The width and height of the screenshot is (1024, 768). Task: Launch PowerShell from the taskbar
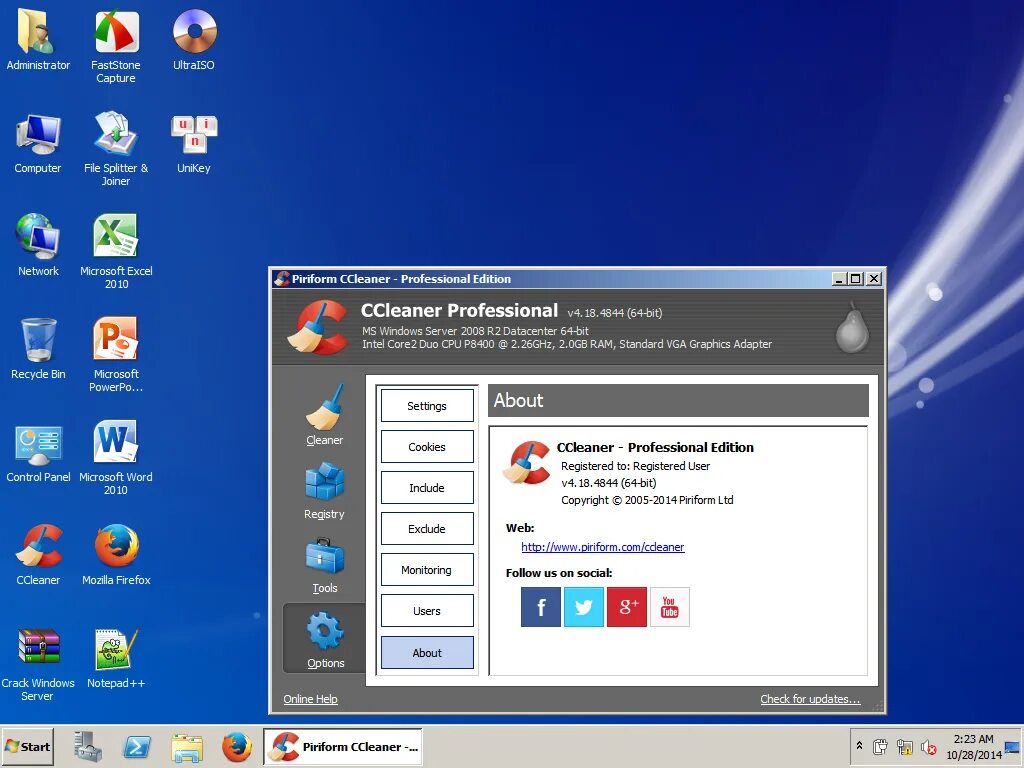137,746
